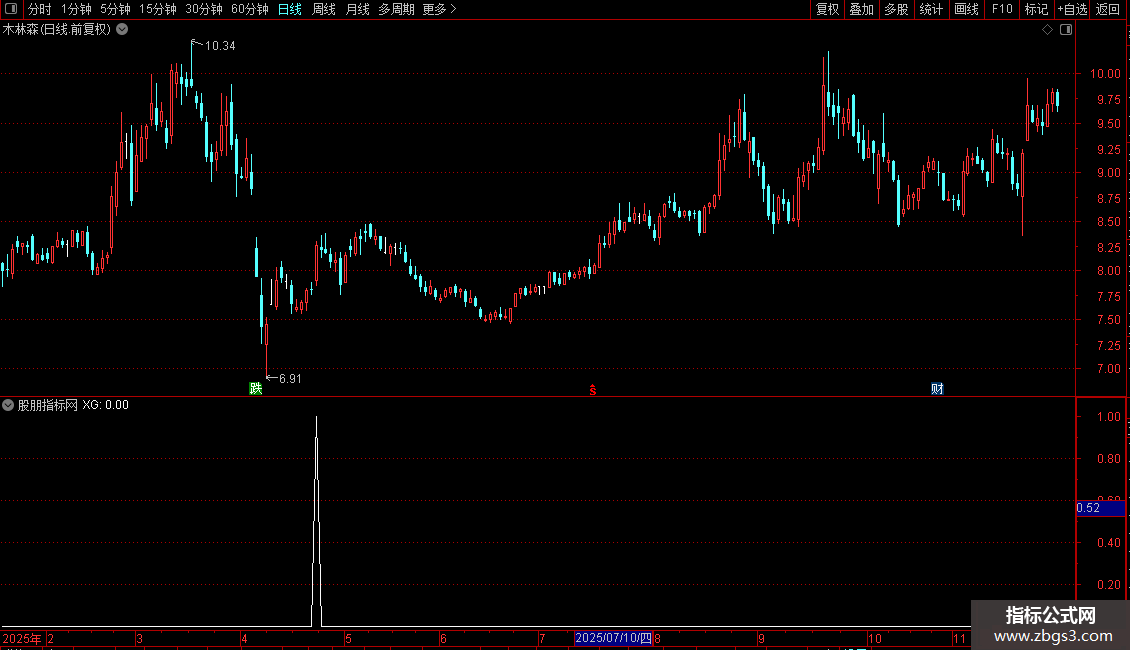
Task: Open F10 company info
Action: pyautogui.click(x=1002, y=9)
